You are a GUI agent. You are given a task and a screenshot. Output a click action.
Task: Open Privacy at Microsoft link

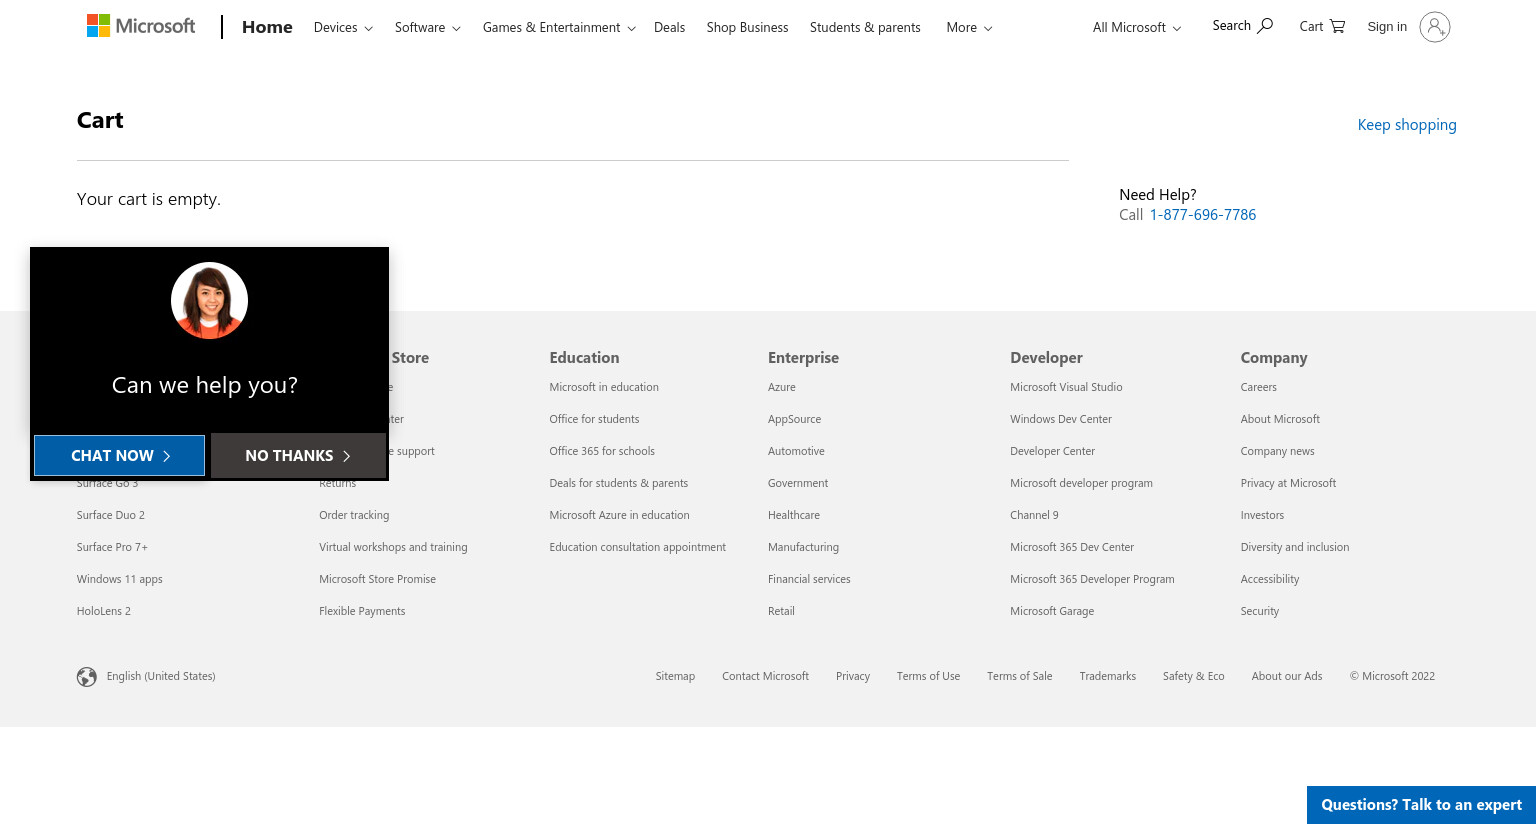[1288, 483]
